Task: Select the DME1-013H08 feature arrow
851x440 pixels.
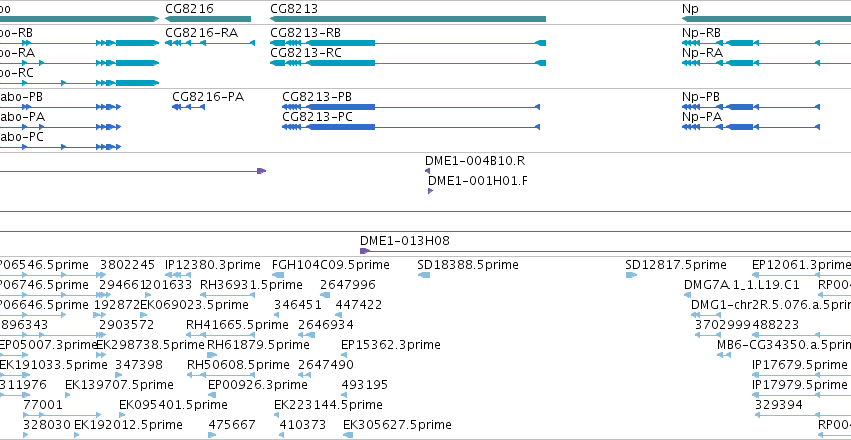Action: [365, 251]
